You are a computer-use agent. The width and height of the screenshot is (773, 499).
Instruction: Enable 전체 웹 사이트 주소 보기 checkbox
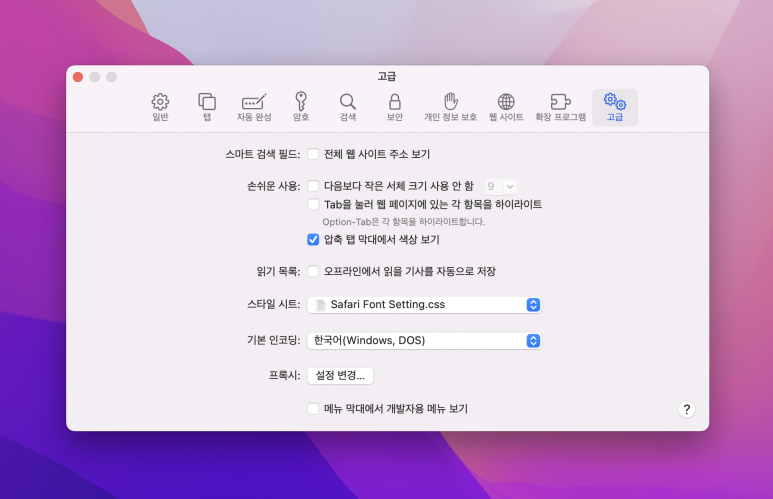pyautogui.click(x=313, y=154)
